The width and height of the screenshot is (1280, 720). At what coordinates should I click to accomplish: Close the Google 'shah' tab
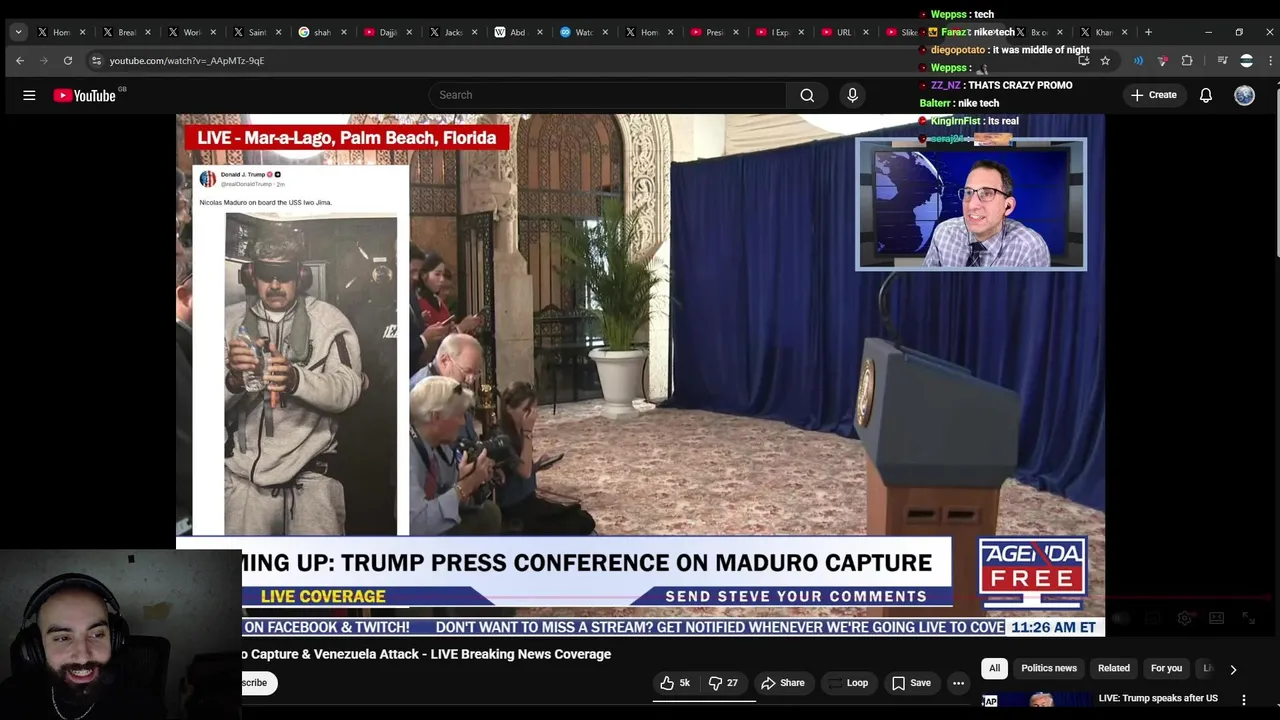[343, 32]
